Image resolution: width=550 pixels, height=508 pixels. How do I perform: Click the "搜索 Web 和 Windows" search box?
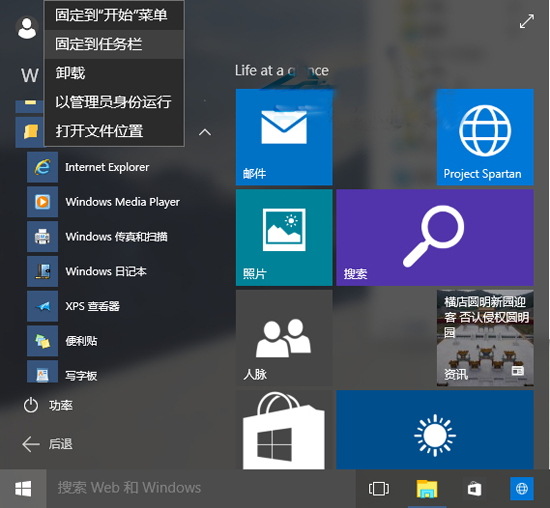(x=201, y=488)
